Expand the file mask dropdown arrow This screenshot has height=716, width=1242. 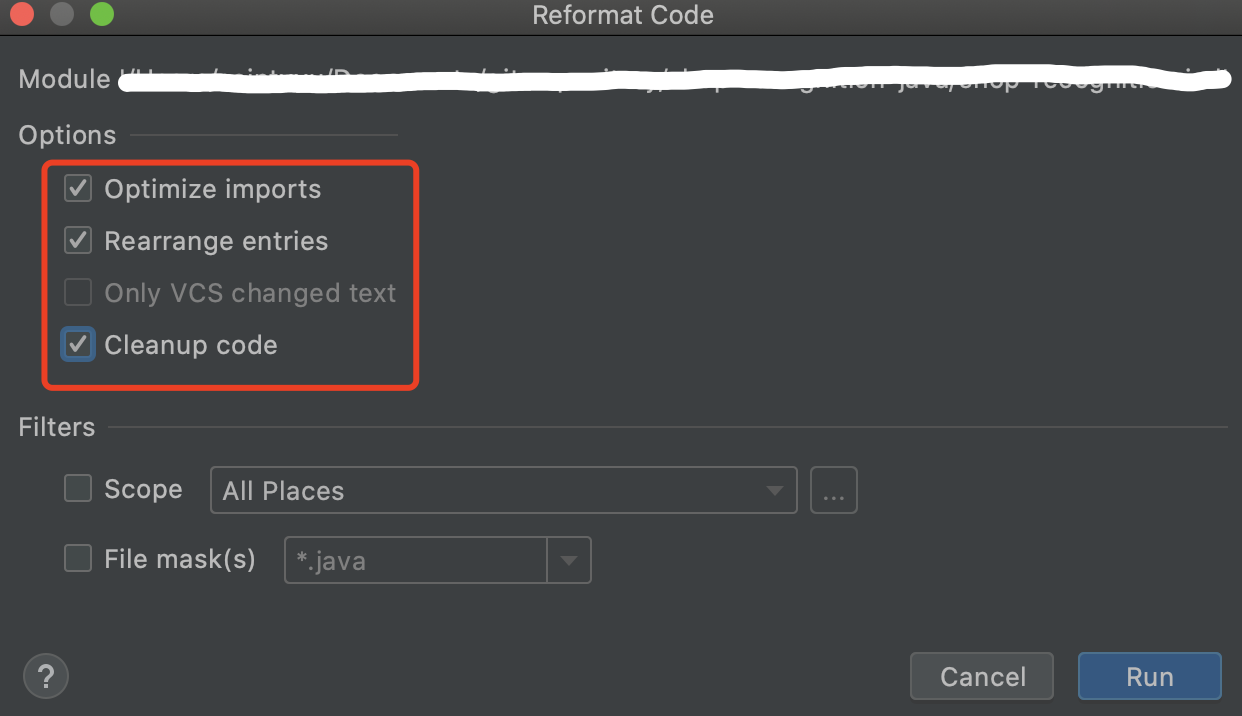pyautogui.click(x=569, y=561)
